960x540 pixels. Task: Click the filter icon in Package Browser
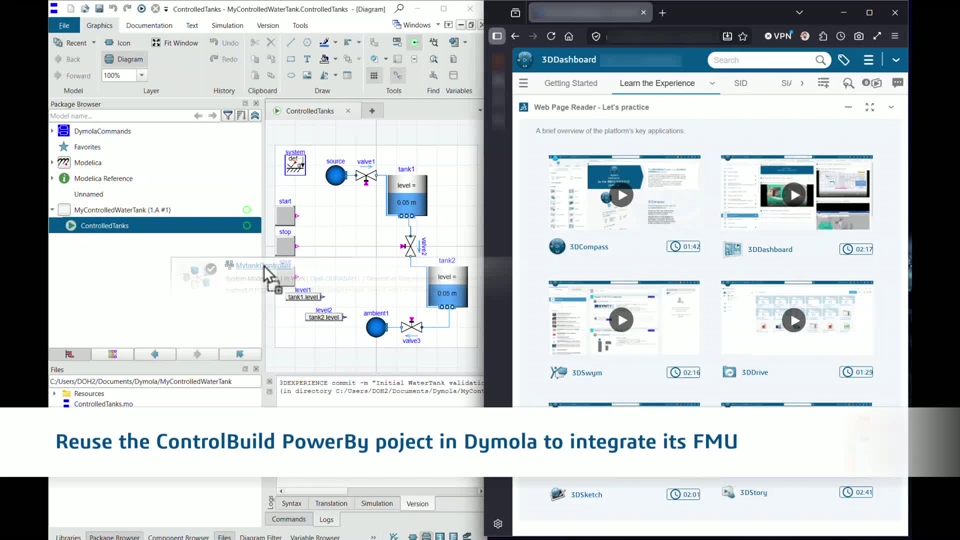228,116
